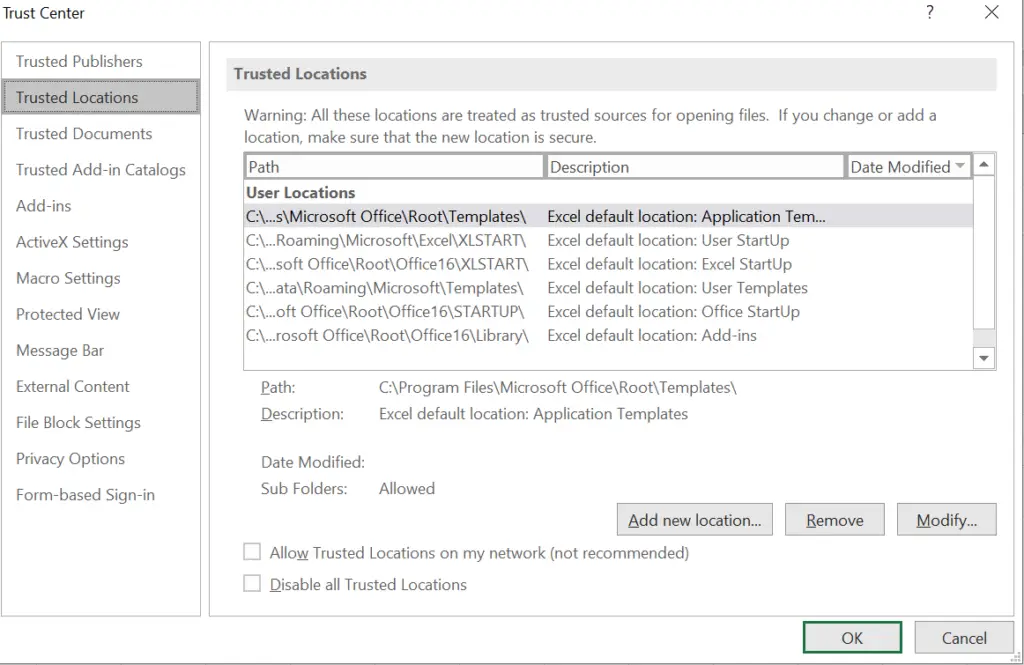The width and height of the screenshot is (1024, 665).
Task: Open Protected View settings
Action: [x=68, y=314]
